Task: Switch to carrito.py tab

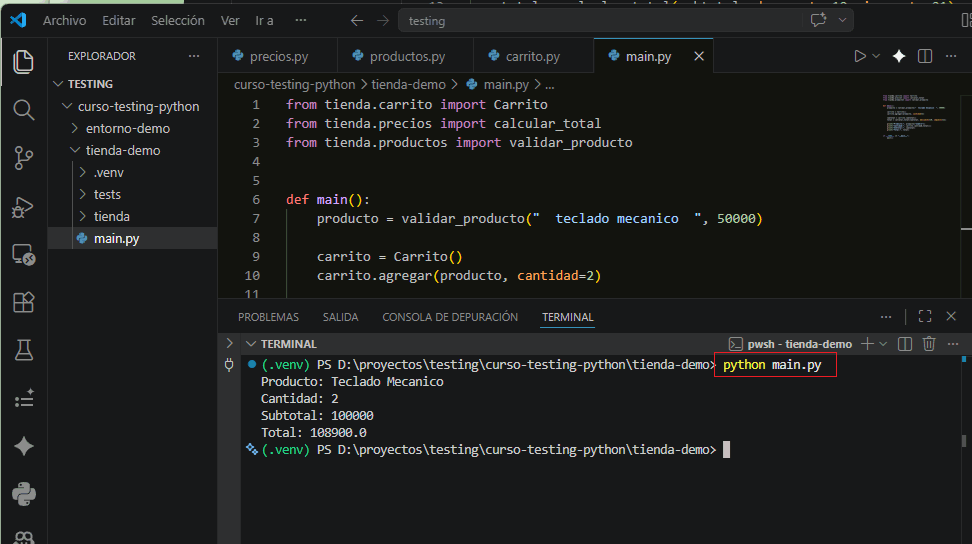Action: (533, 56)
